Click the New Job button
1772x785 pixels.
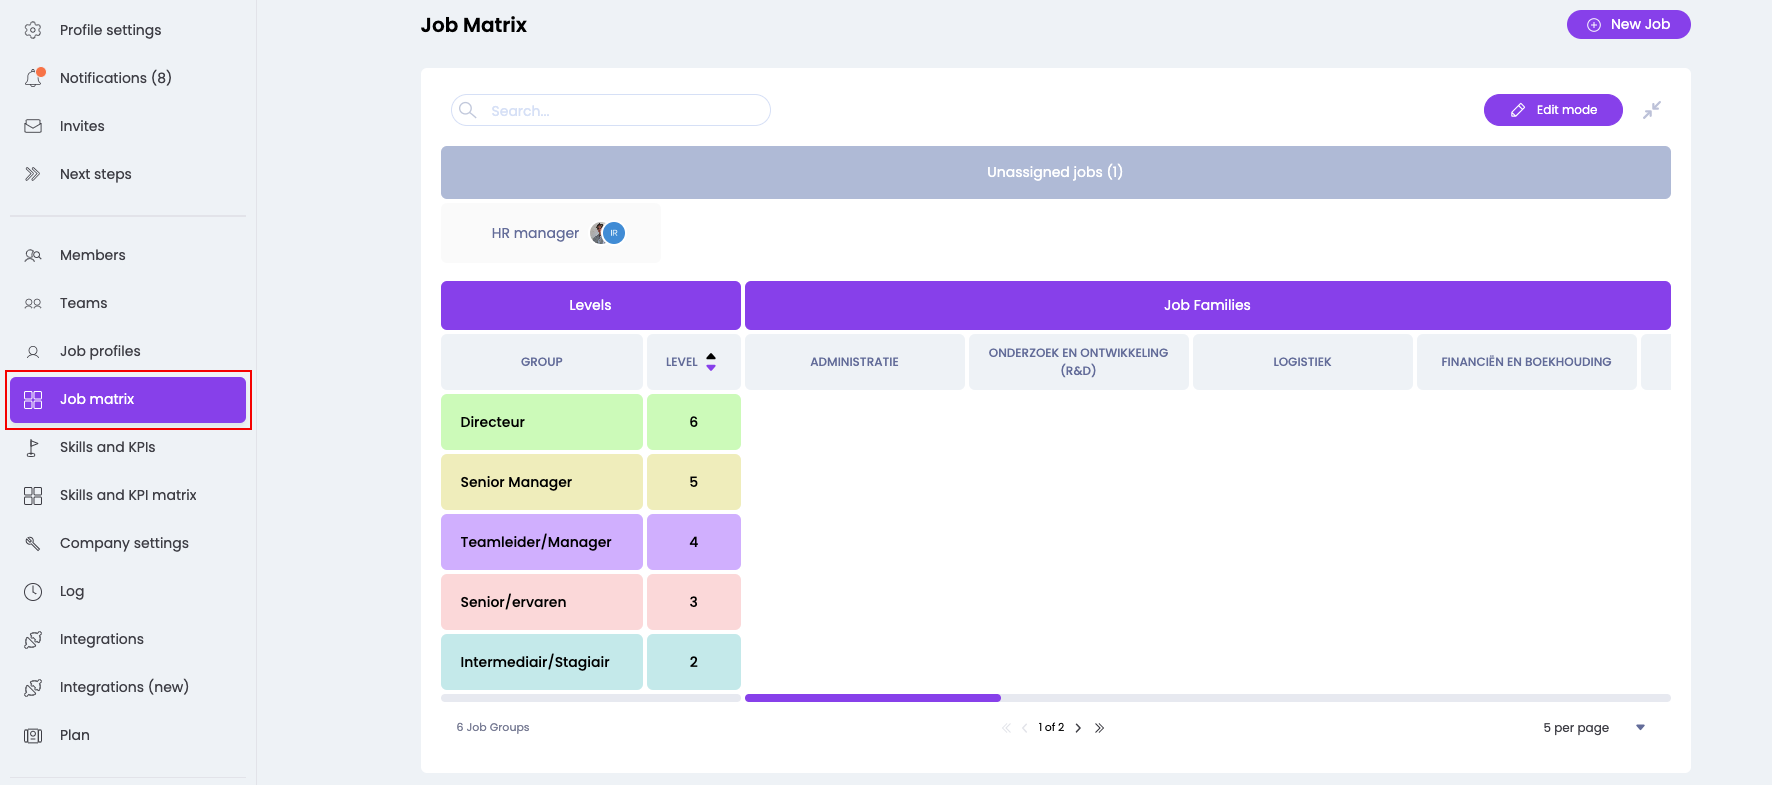click(x=1628, y=25)
